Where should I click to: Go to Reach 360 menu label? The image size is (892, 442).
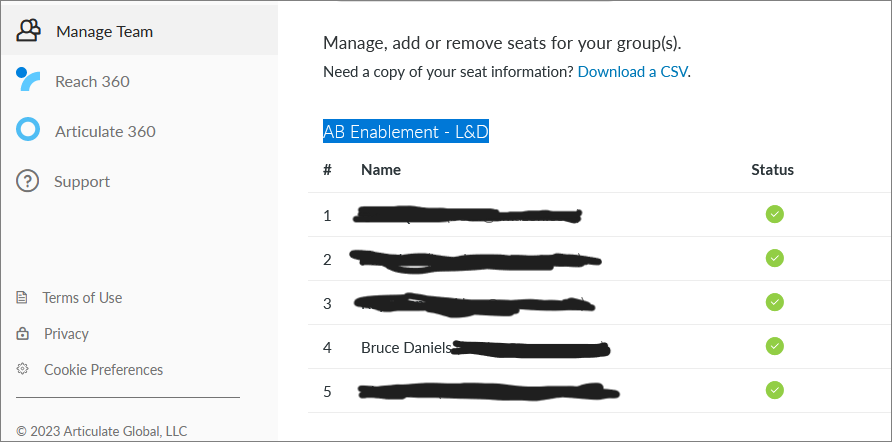92,81
